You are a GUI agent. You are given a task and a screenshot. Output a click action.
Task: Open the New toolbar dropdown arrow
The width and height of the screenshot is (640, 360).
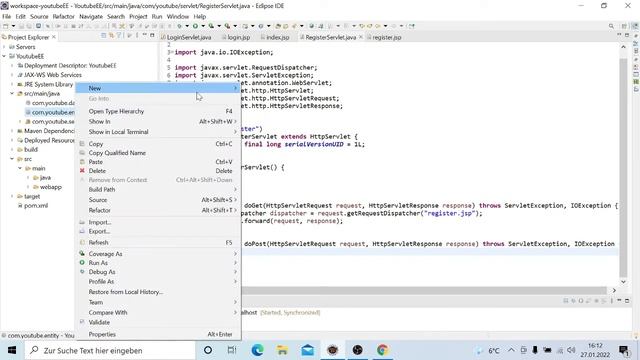[x=13, y=26]
